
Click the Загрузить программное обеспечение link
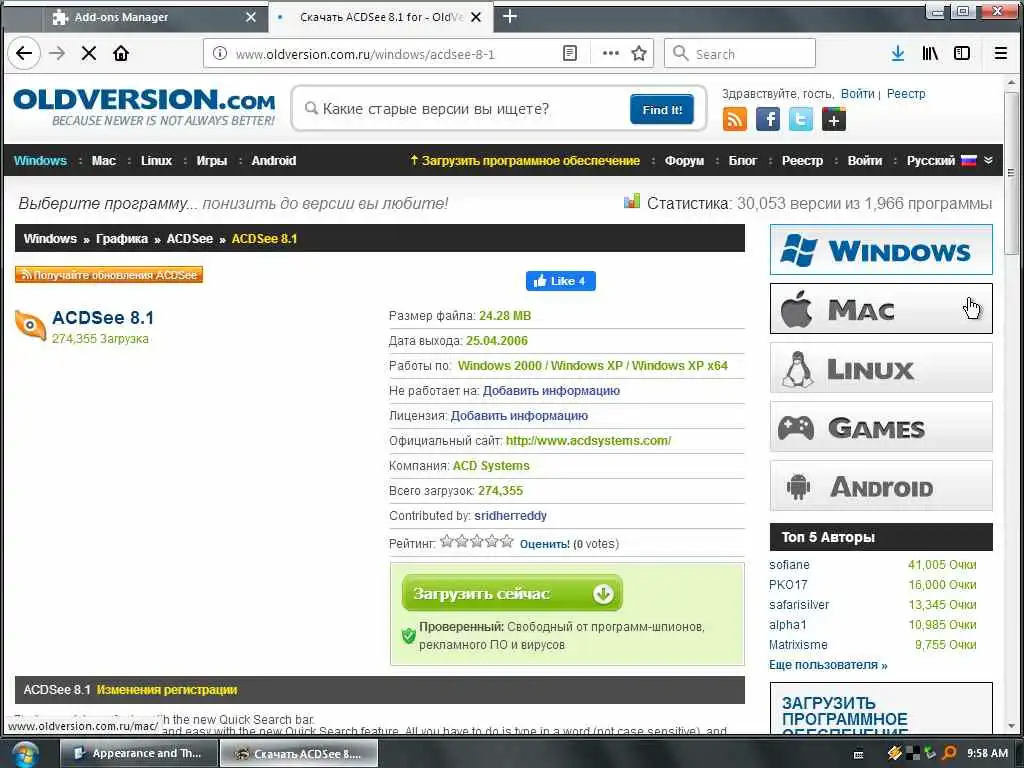(524, 161)
